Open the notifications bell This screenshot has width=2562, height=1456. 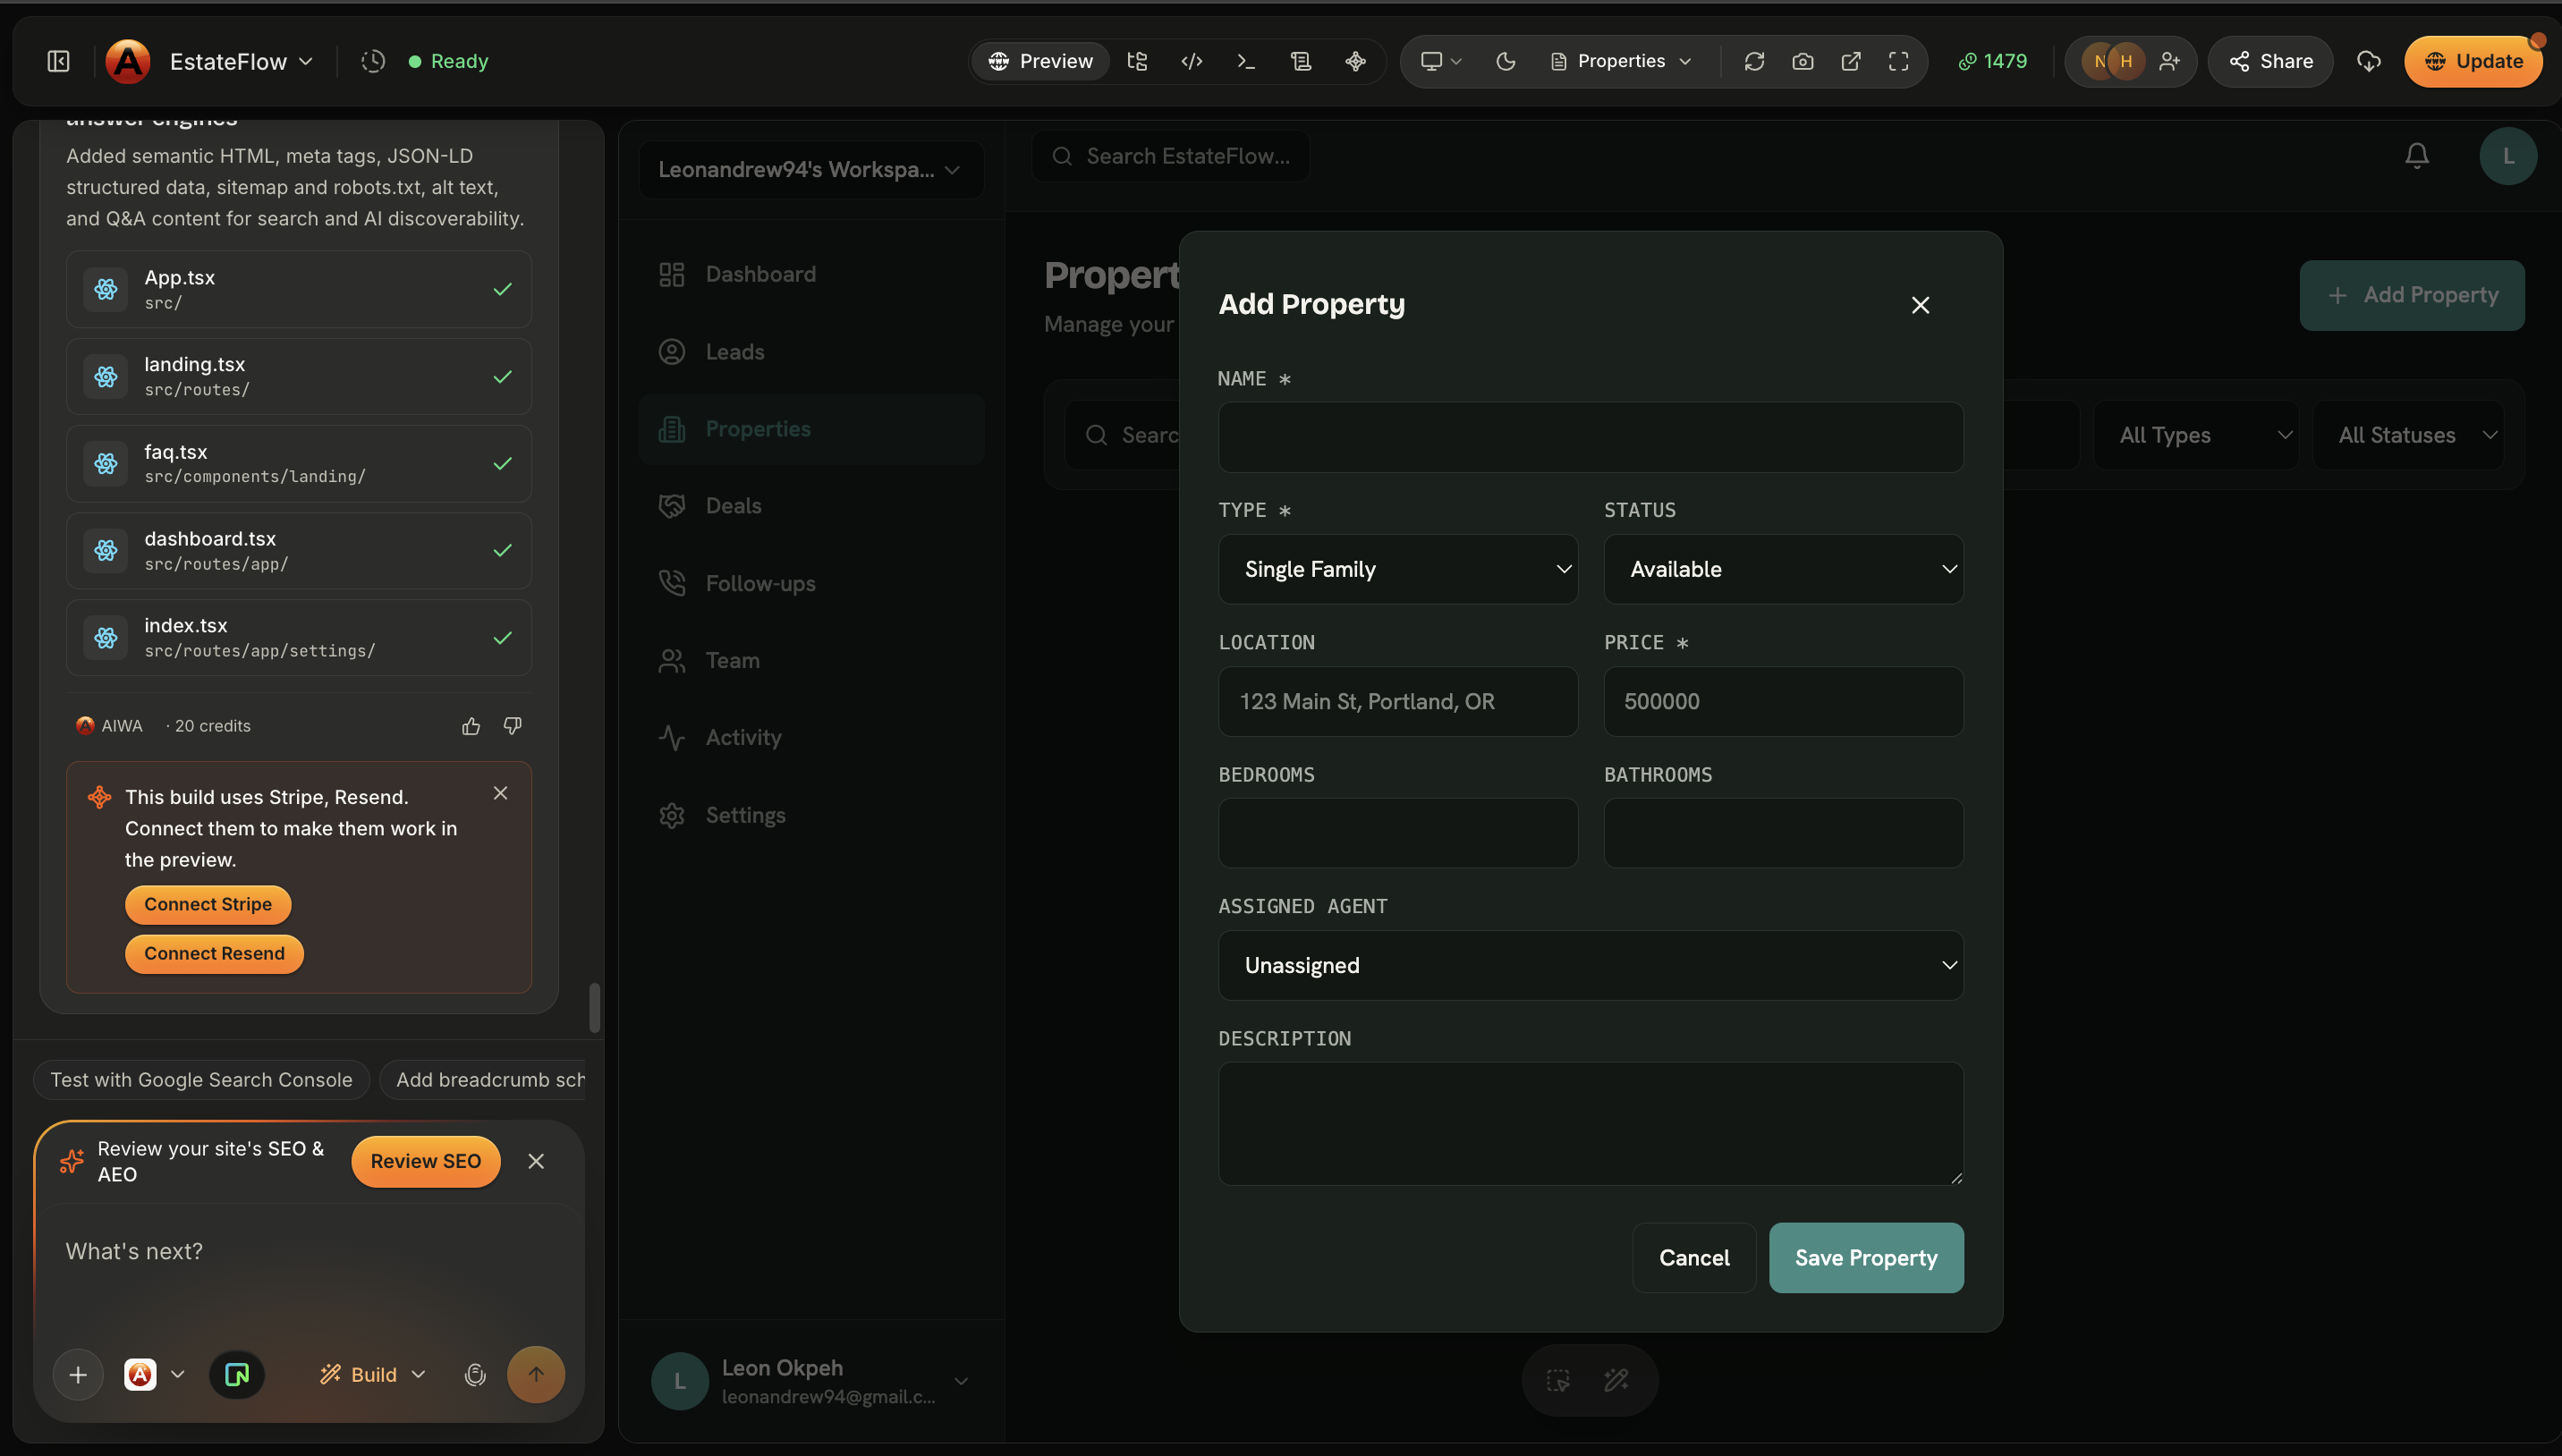[x=2417, y=156]
